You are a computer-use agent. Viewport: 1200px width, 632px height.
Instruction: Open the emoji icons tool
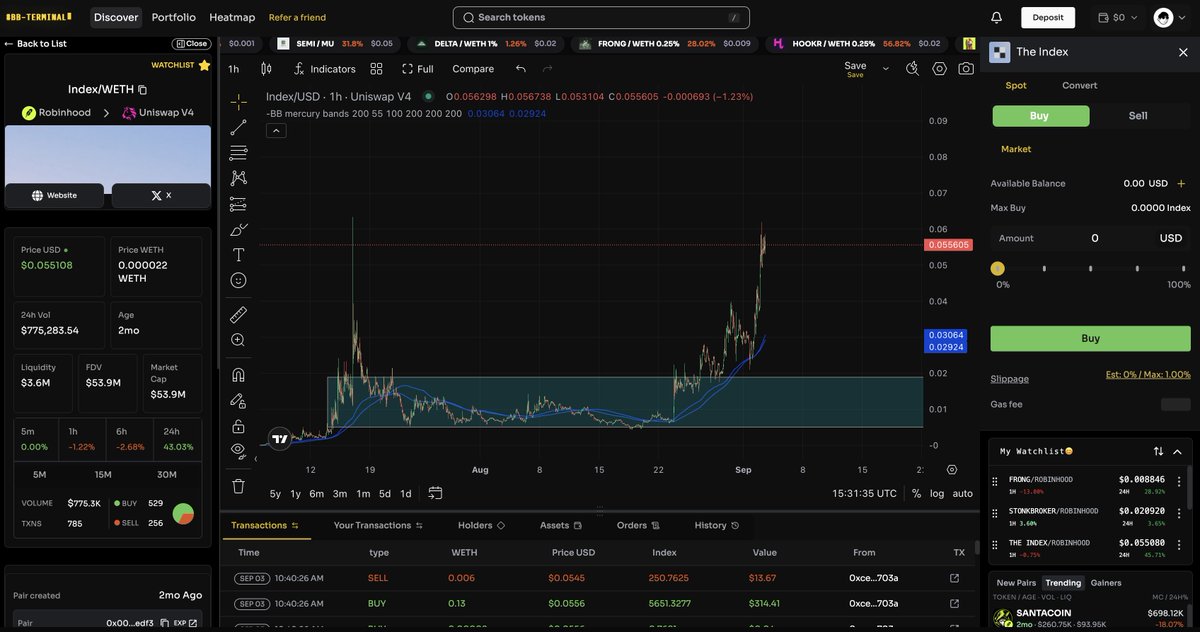click(238, 281)
